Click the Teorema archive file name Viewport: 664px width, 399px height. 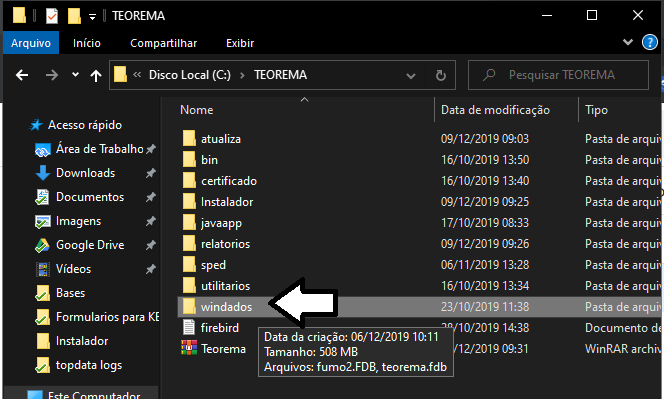[223, 349]
